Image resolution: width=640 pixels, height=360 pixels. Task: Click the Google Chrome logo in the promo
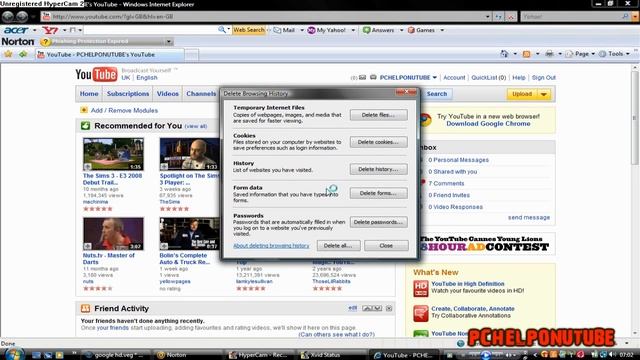click(x=425, y=120)
